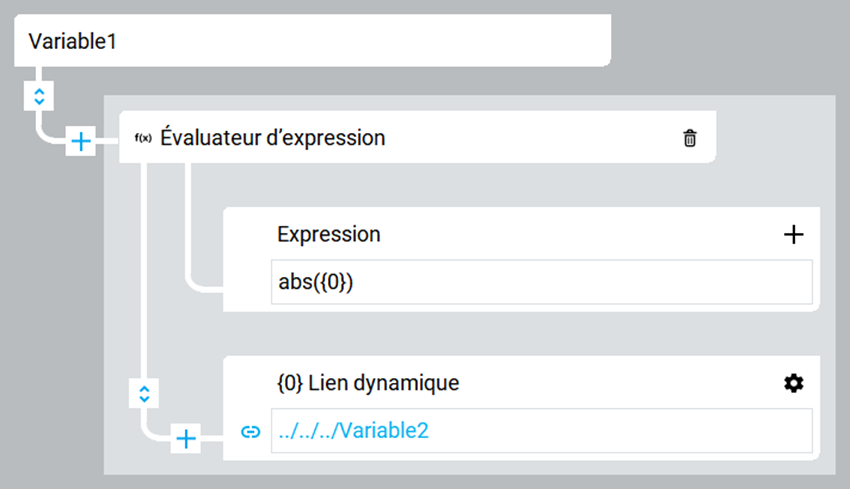Open the Lien dynamique gear settings
850x489 pixels.
click(x=794, y=383)
